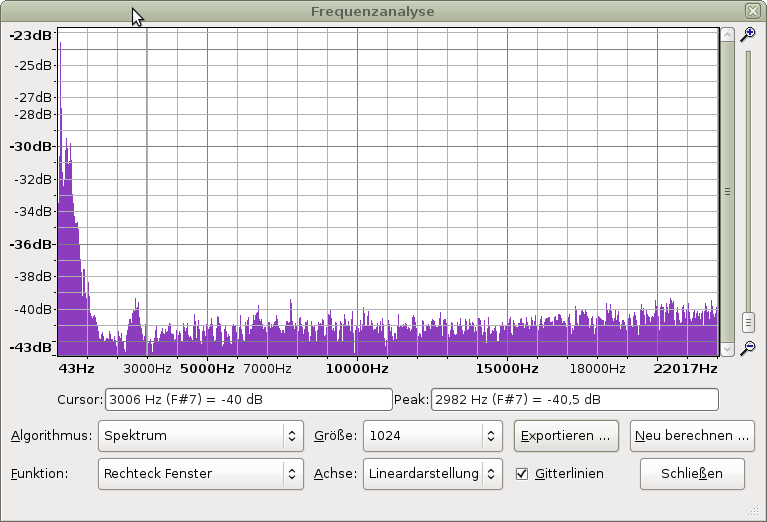767x522 pixels.
Task: Click the Frequenzanalyse title bar text
Action: [x=372, y=12]
